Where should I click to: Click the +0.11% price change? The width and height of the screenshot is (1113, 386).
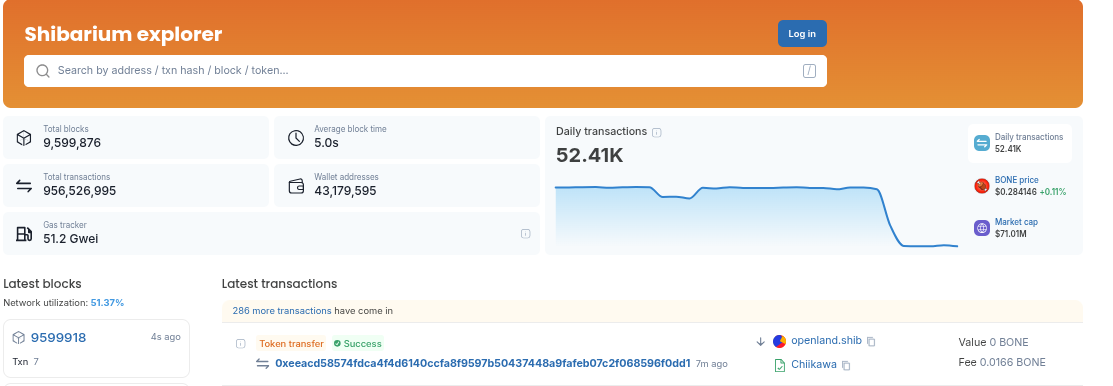[1053, 192]
